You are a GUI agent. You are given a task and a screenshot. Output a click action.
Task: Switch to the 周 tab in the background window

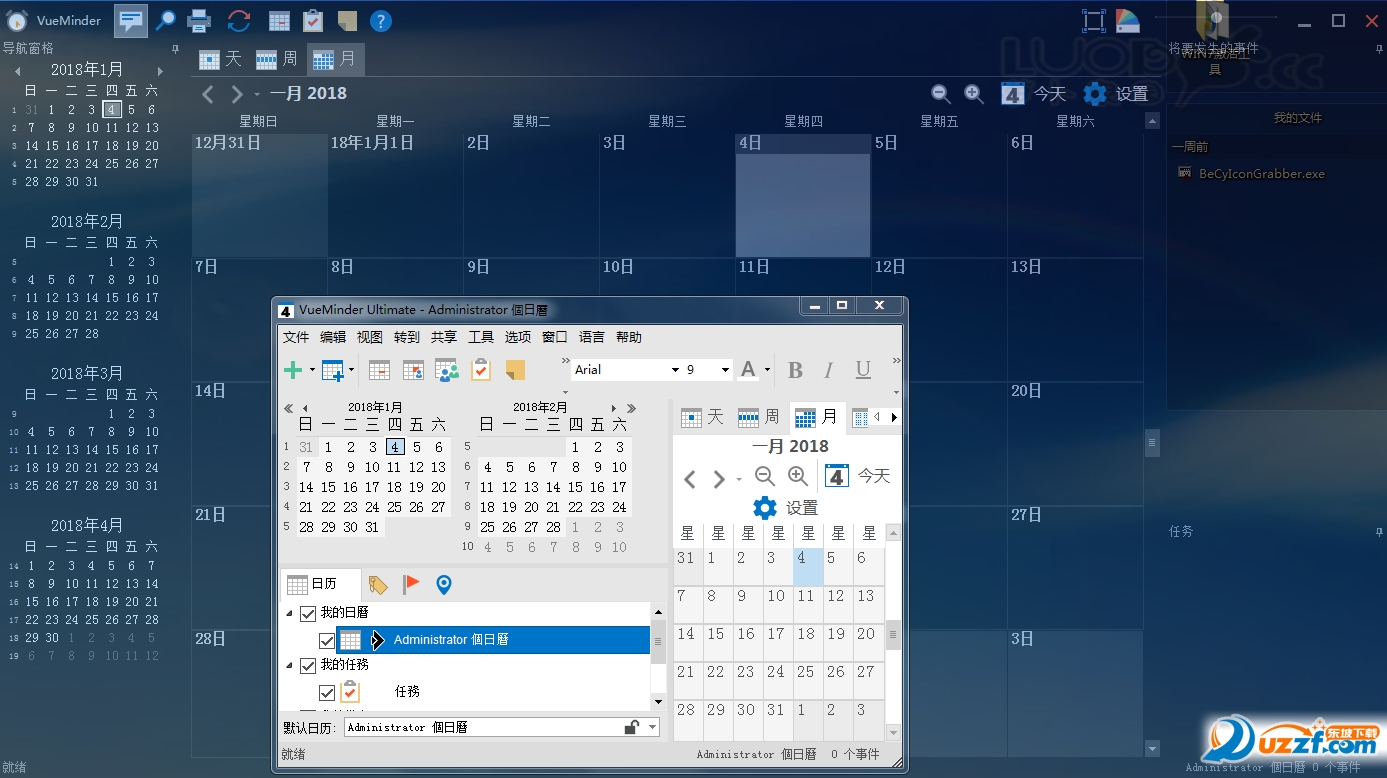pos(277,59)
